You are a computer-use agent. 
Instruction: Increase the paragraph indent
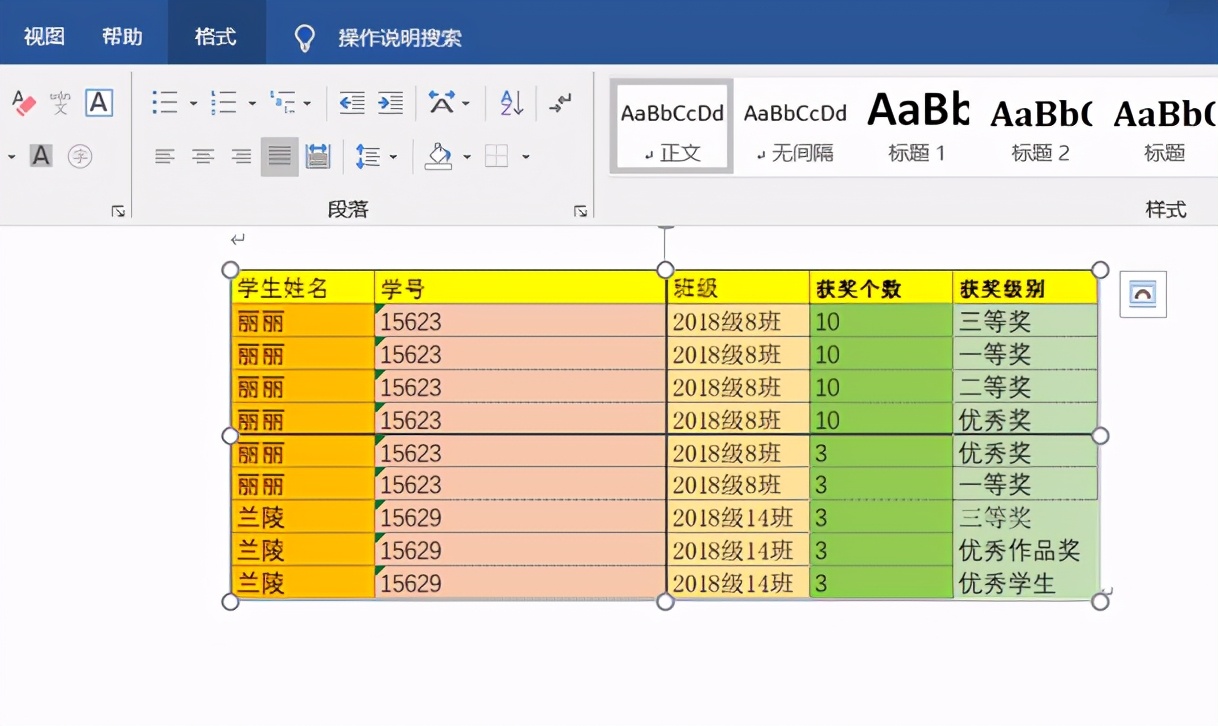[x=390, y=102]
